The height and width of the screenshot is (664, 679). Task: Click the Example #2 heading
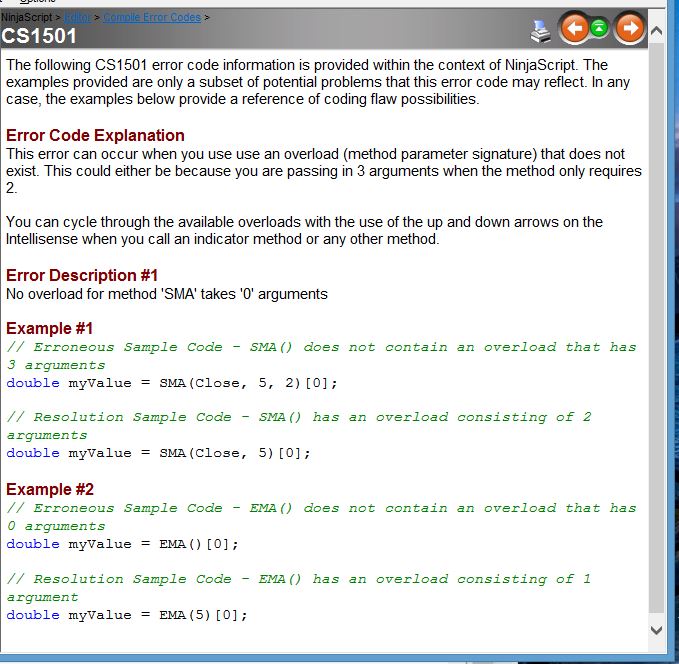50,489
